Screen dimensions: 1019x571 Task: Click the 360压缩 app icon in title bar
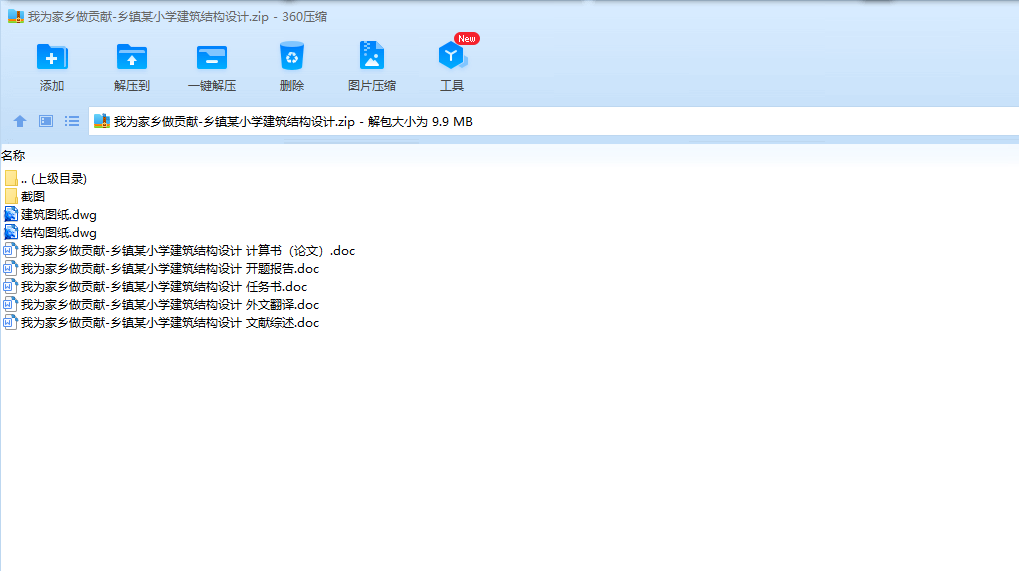click(x=16, y=16)
